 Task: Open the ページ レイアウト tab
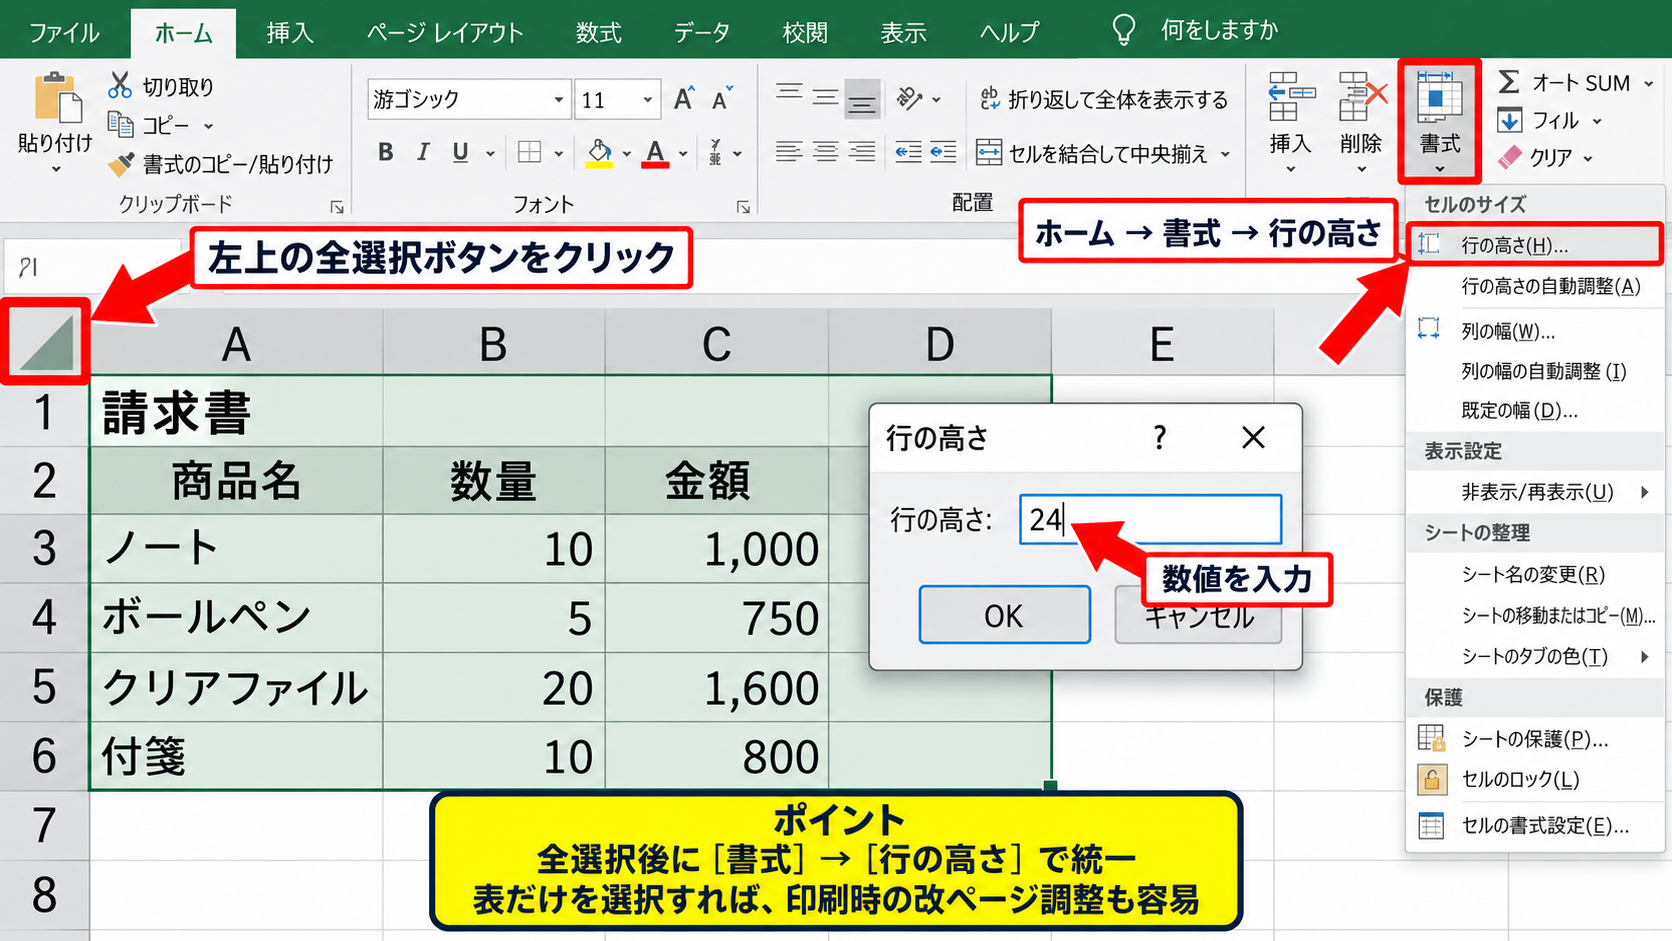pyautogui.click(x=445, y=32)
